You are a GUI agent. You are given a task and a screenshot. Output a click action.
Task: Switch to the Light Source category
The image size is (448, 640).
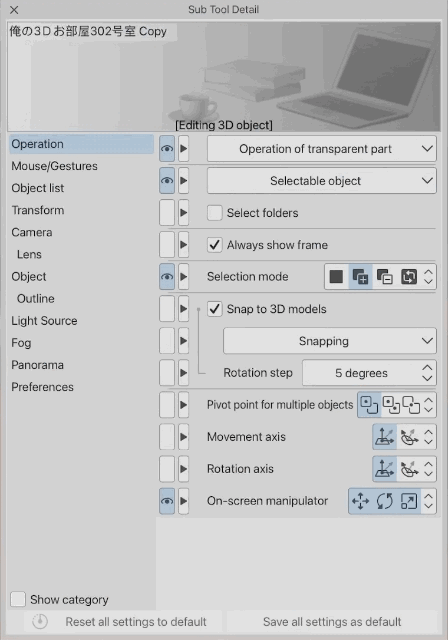tap(44, 321)
